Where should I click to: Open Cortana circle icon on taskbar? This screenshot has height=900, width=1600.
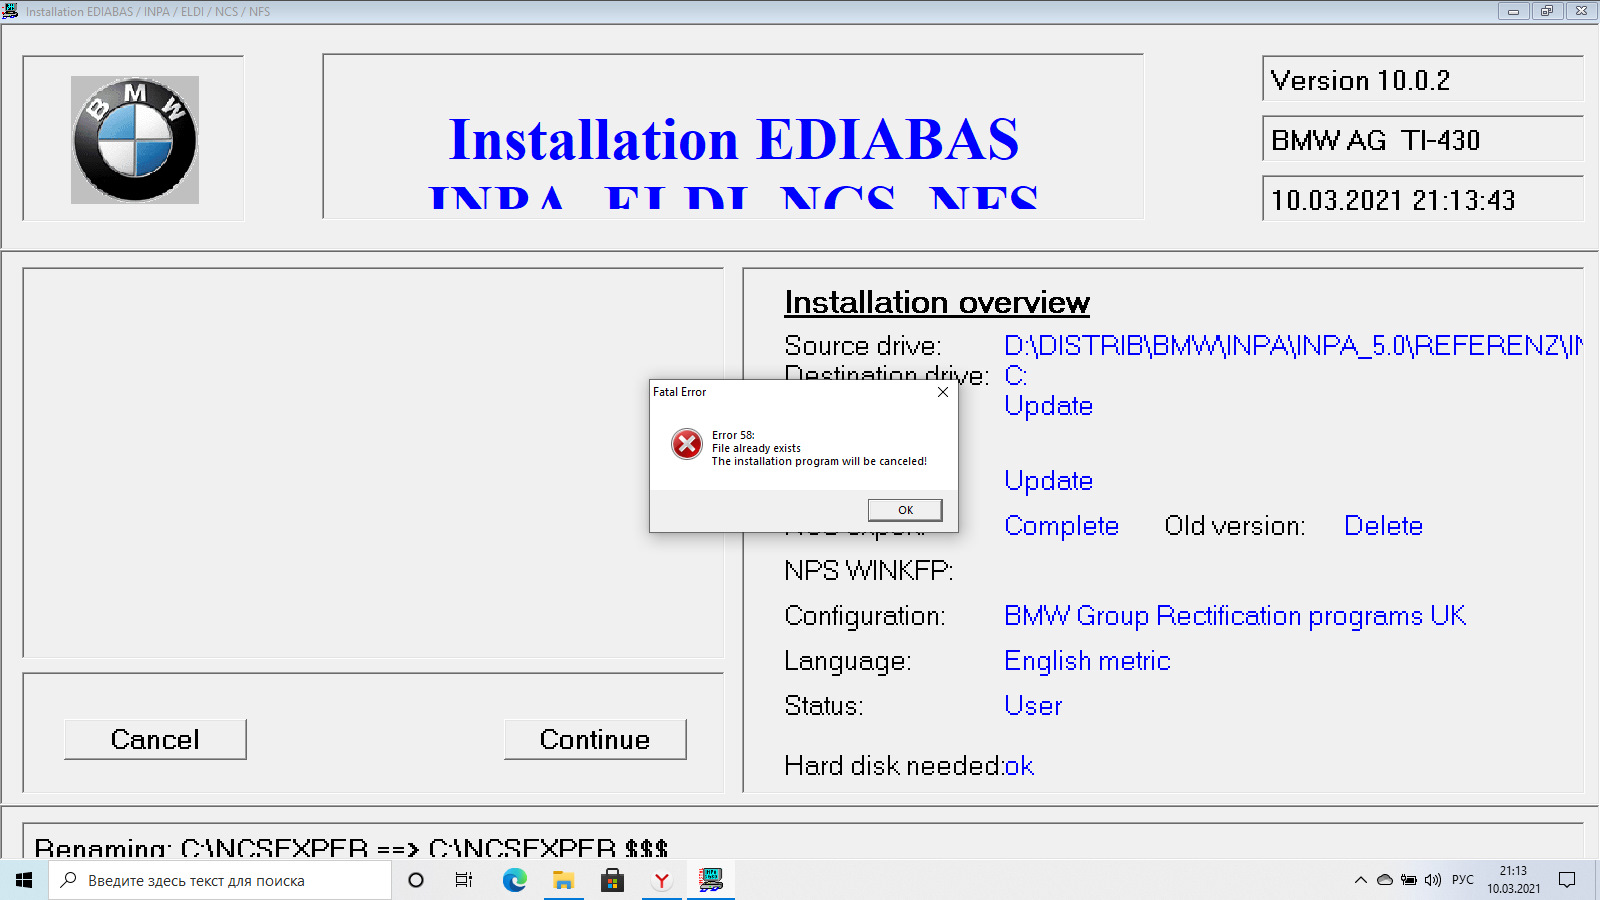click(x=416, y=880)
